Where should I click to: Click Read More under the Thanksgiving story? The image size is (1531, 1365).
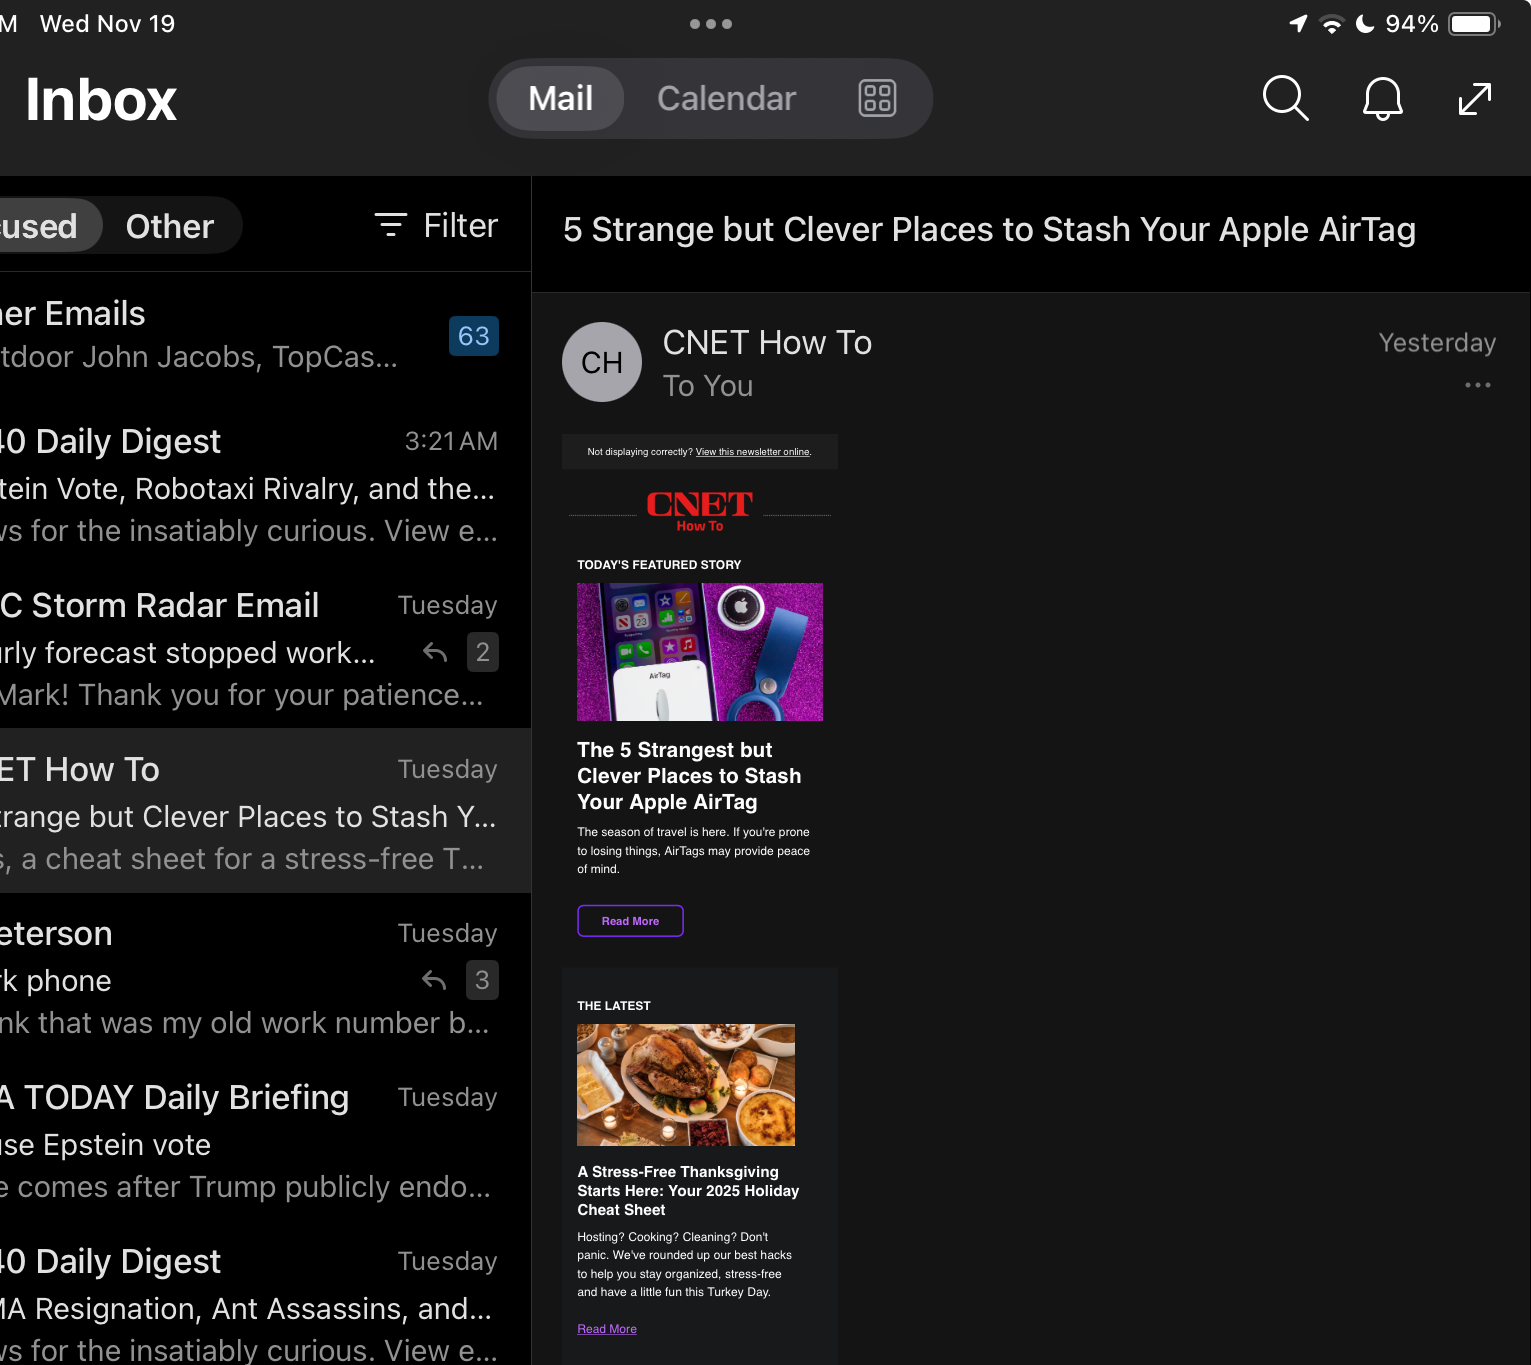(607, 1329)
